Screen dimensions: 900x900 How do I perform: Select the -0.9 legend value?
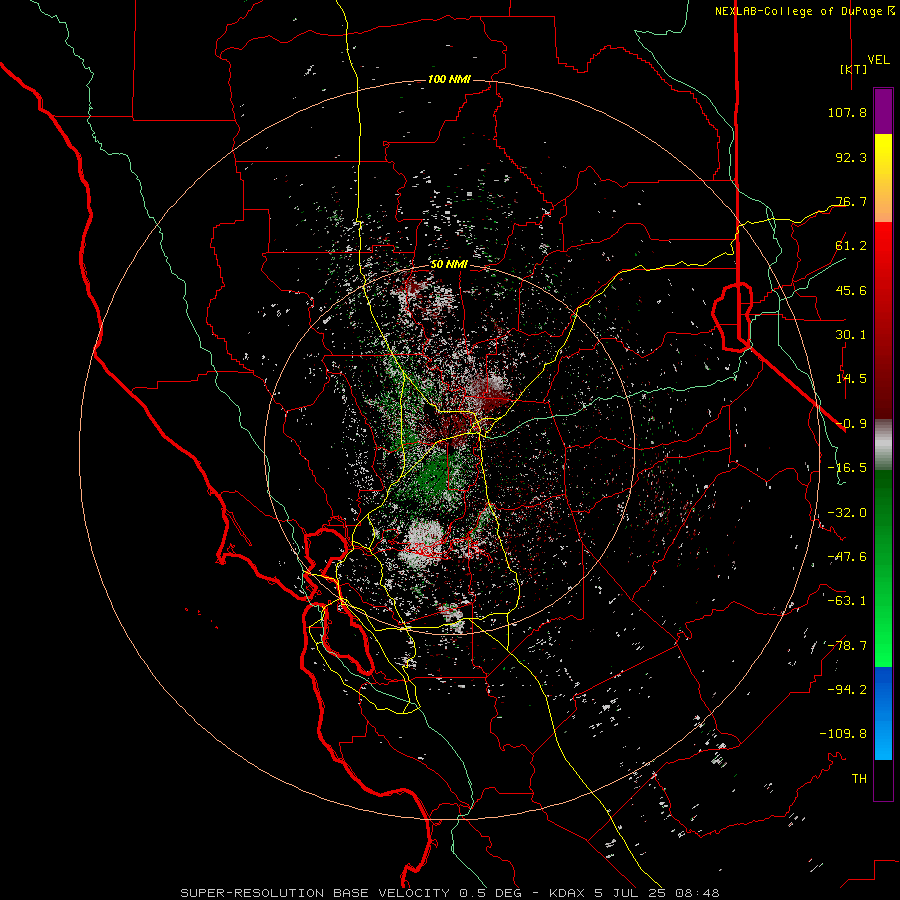coord(851,424)
